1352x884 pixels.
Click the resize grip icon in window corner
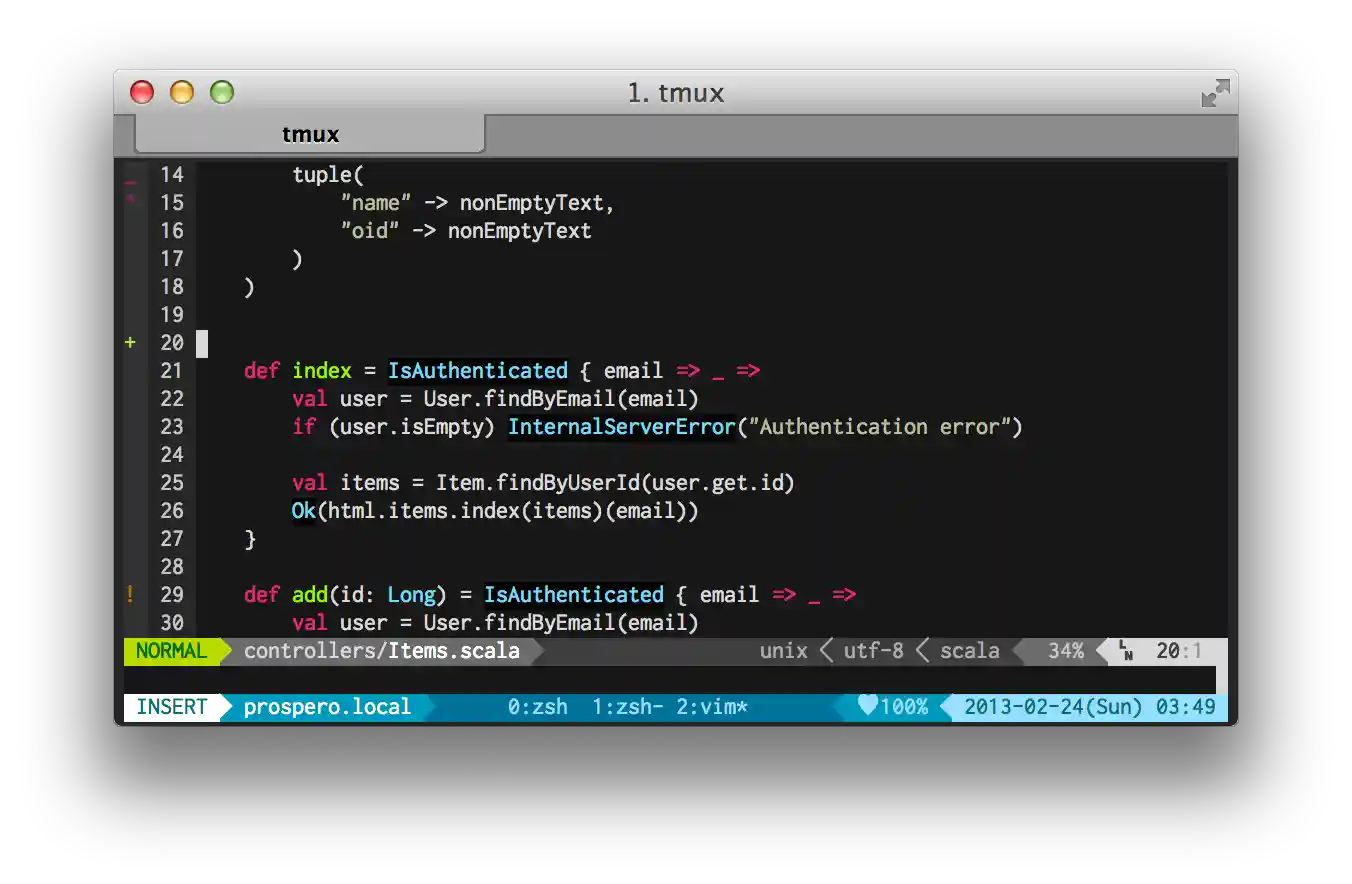tap(1216, 92)
